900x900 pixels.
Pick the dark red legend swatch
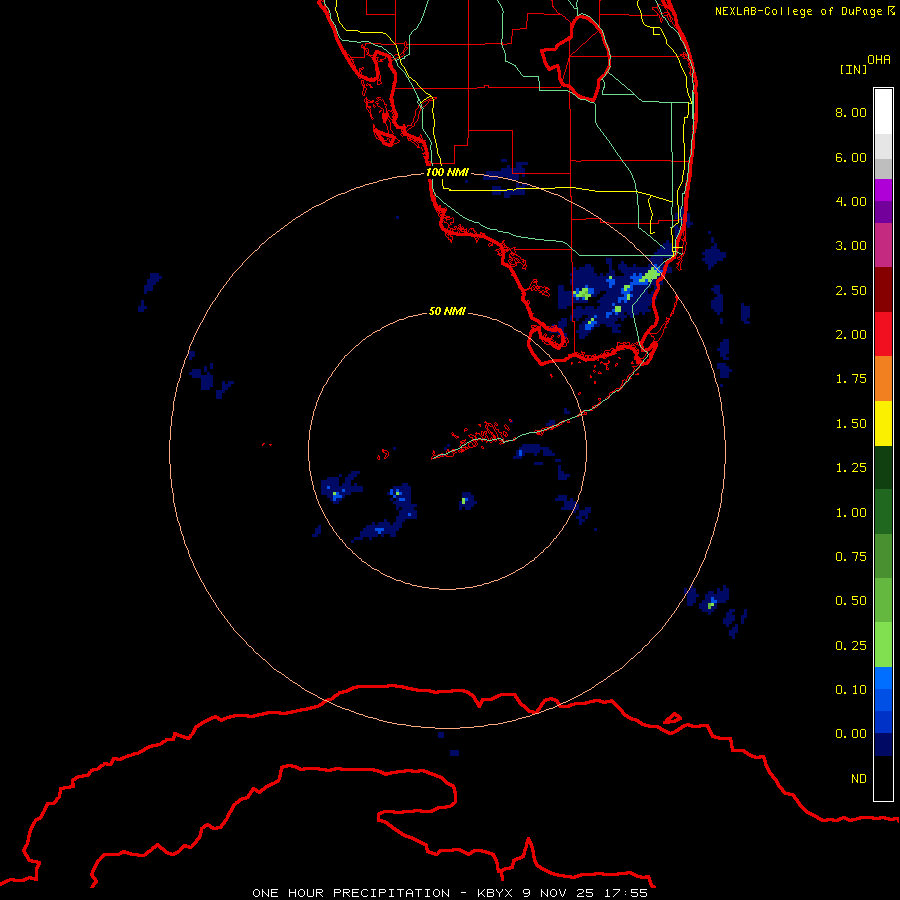(883, 290)
